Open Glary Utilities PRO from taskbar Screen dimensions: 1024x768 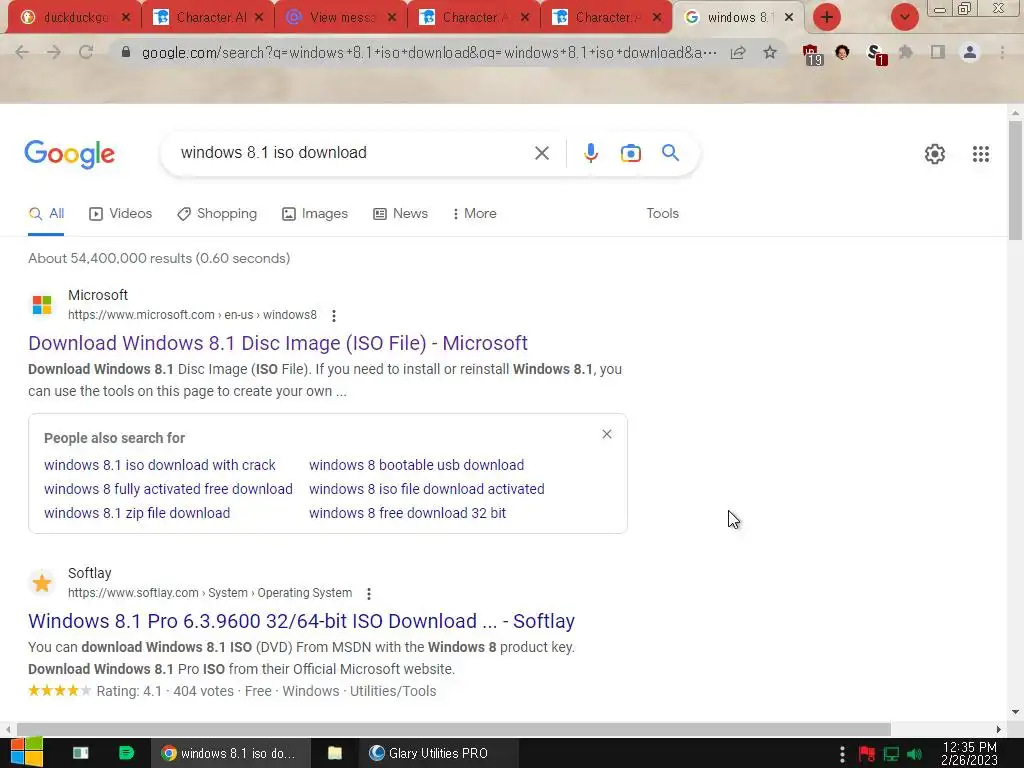click(439, 753)
